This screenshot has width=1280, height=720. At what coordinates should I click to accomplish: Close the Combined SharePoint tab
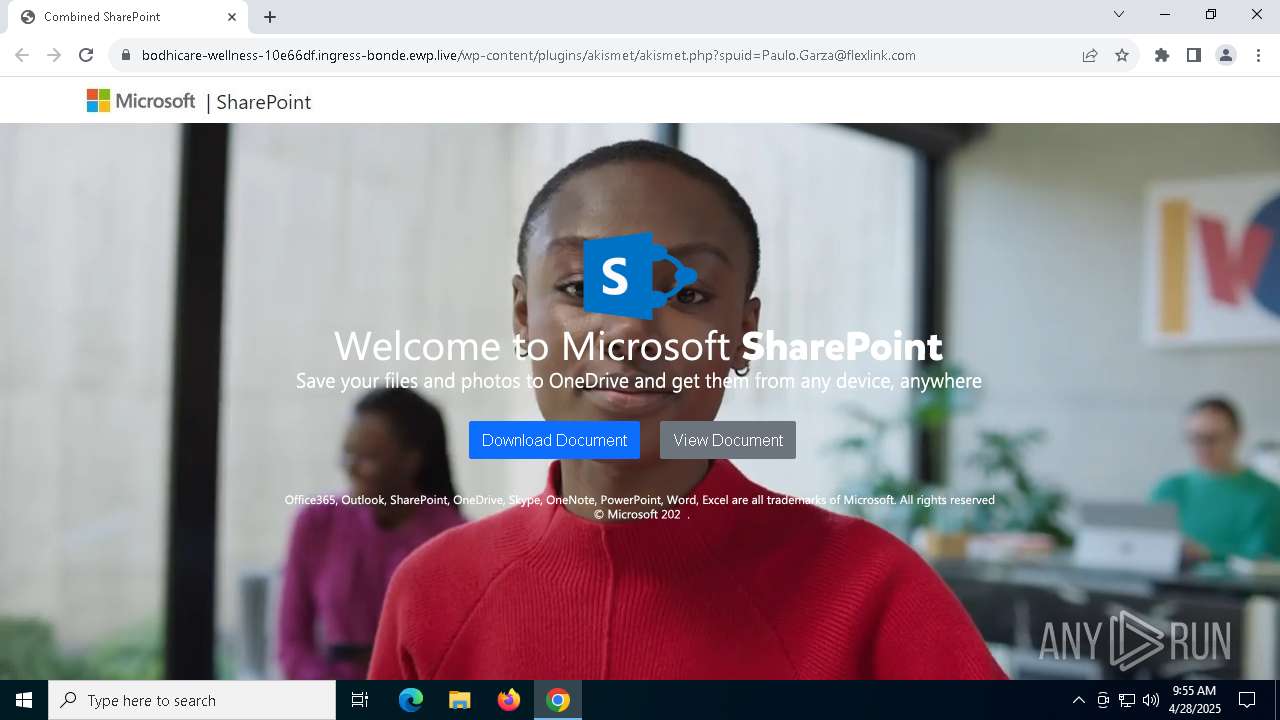coord(232,17)
